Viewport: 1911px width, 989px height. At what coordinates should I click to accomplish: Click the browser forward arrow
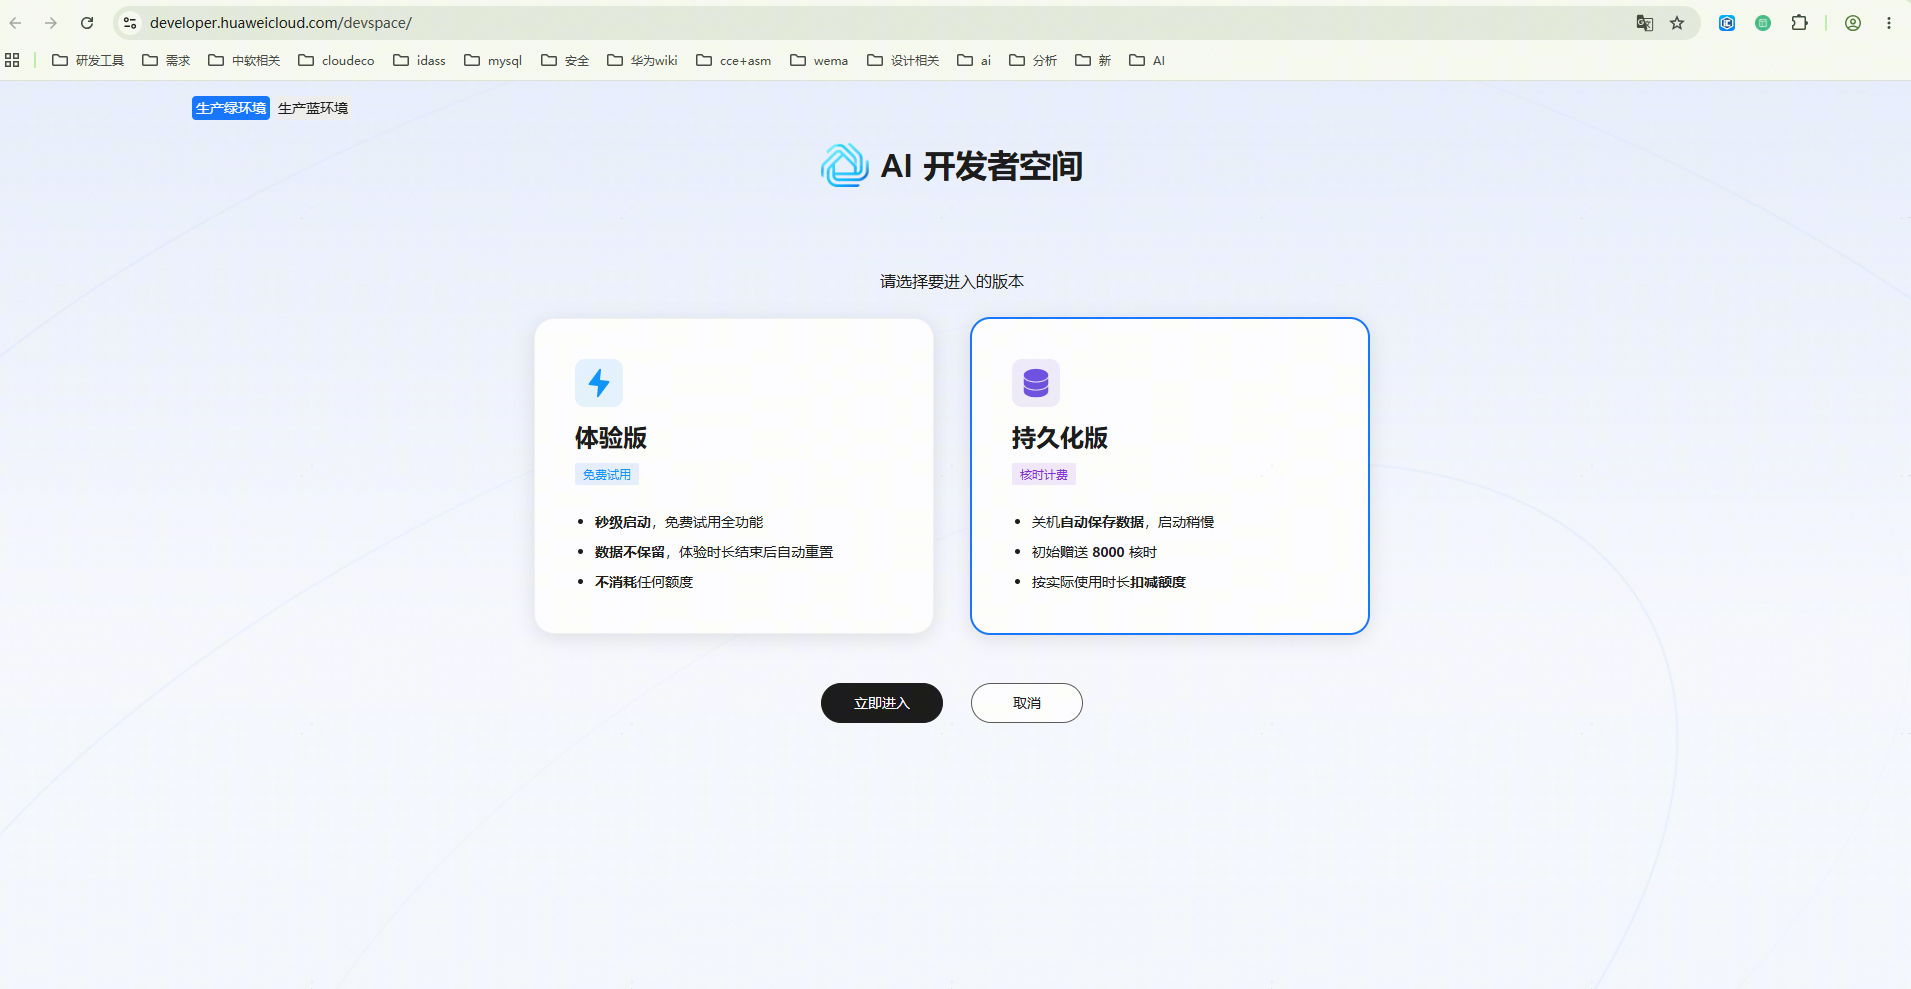[51, 23]
